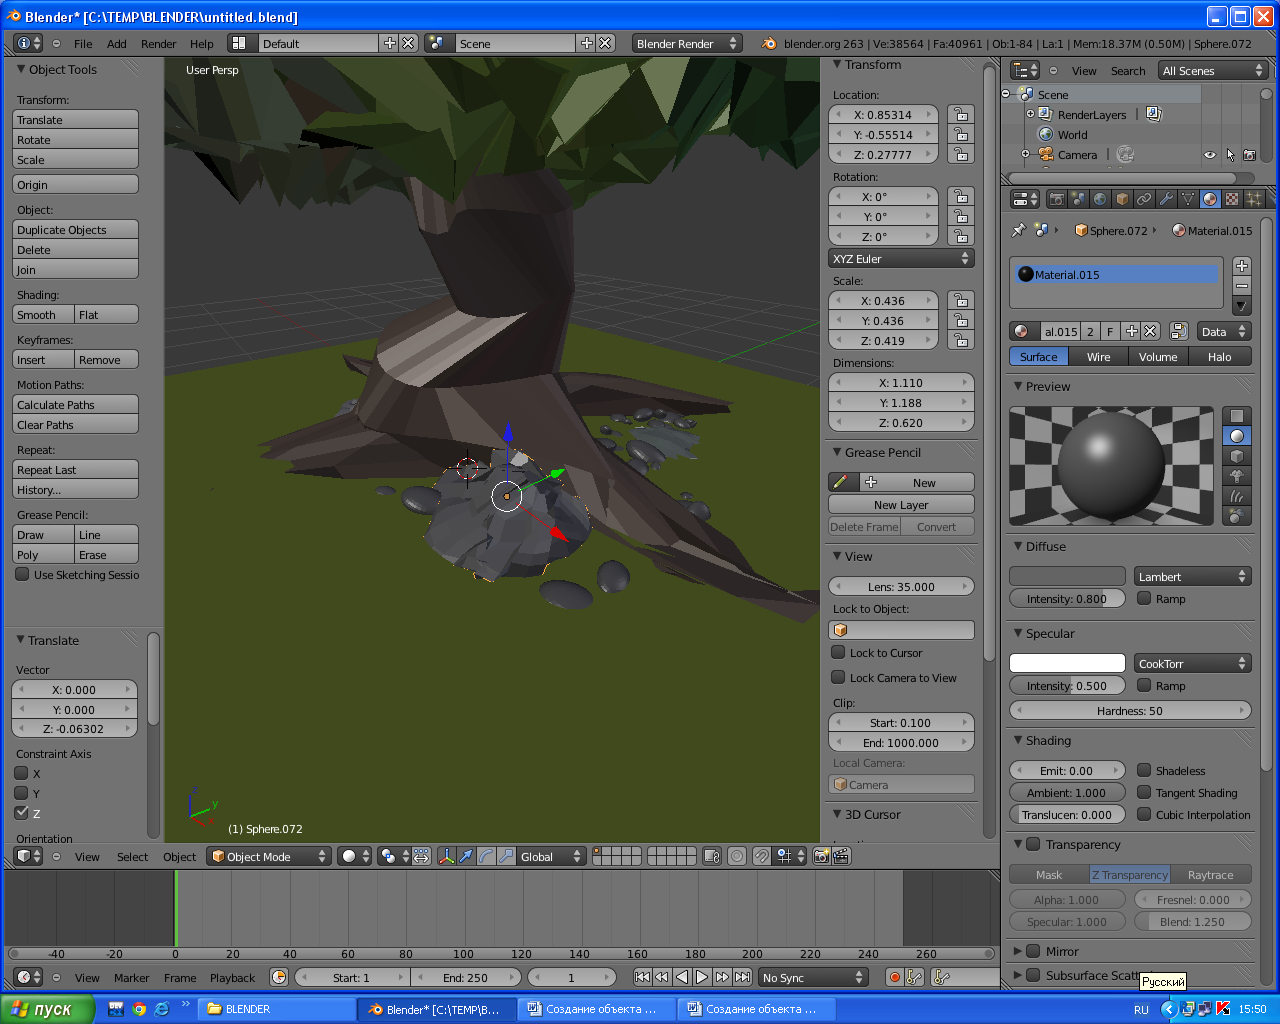
Task: Switch to the Halo material type tab
Action: coord(1219,356)
